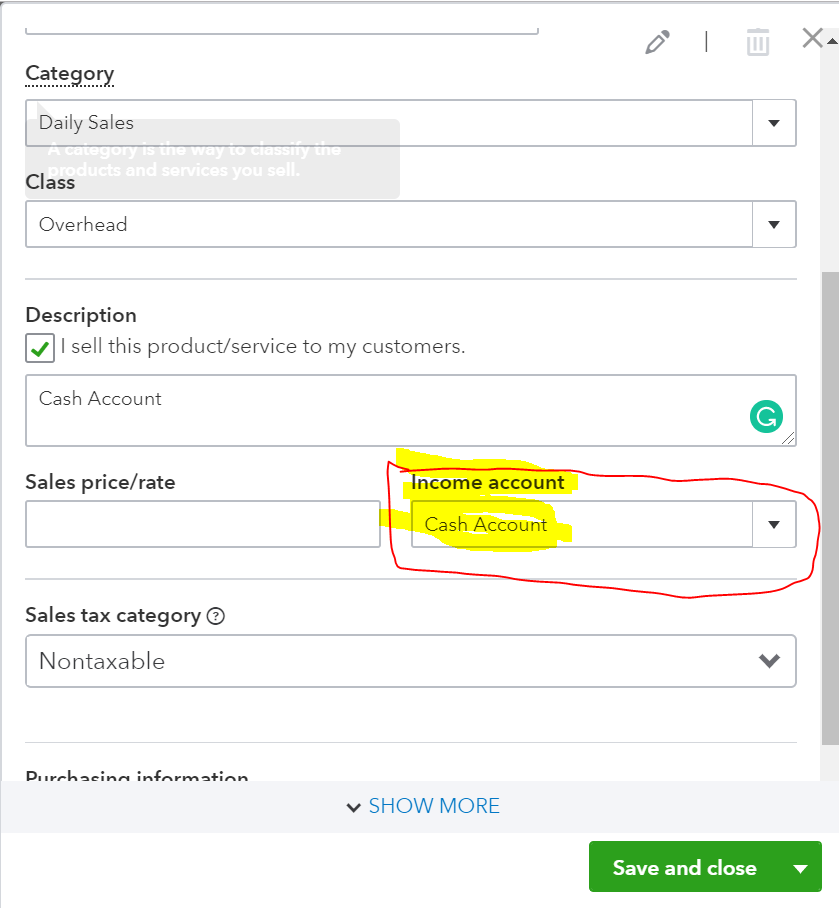The image size is (839, 908).
Task: Click the pencil edit icon
Action: point(657,42)
